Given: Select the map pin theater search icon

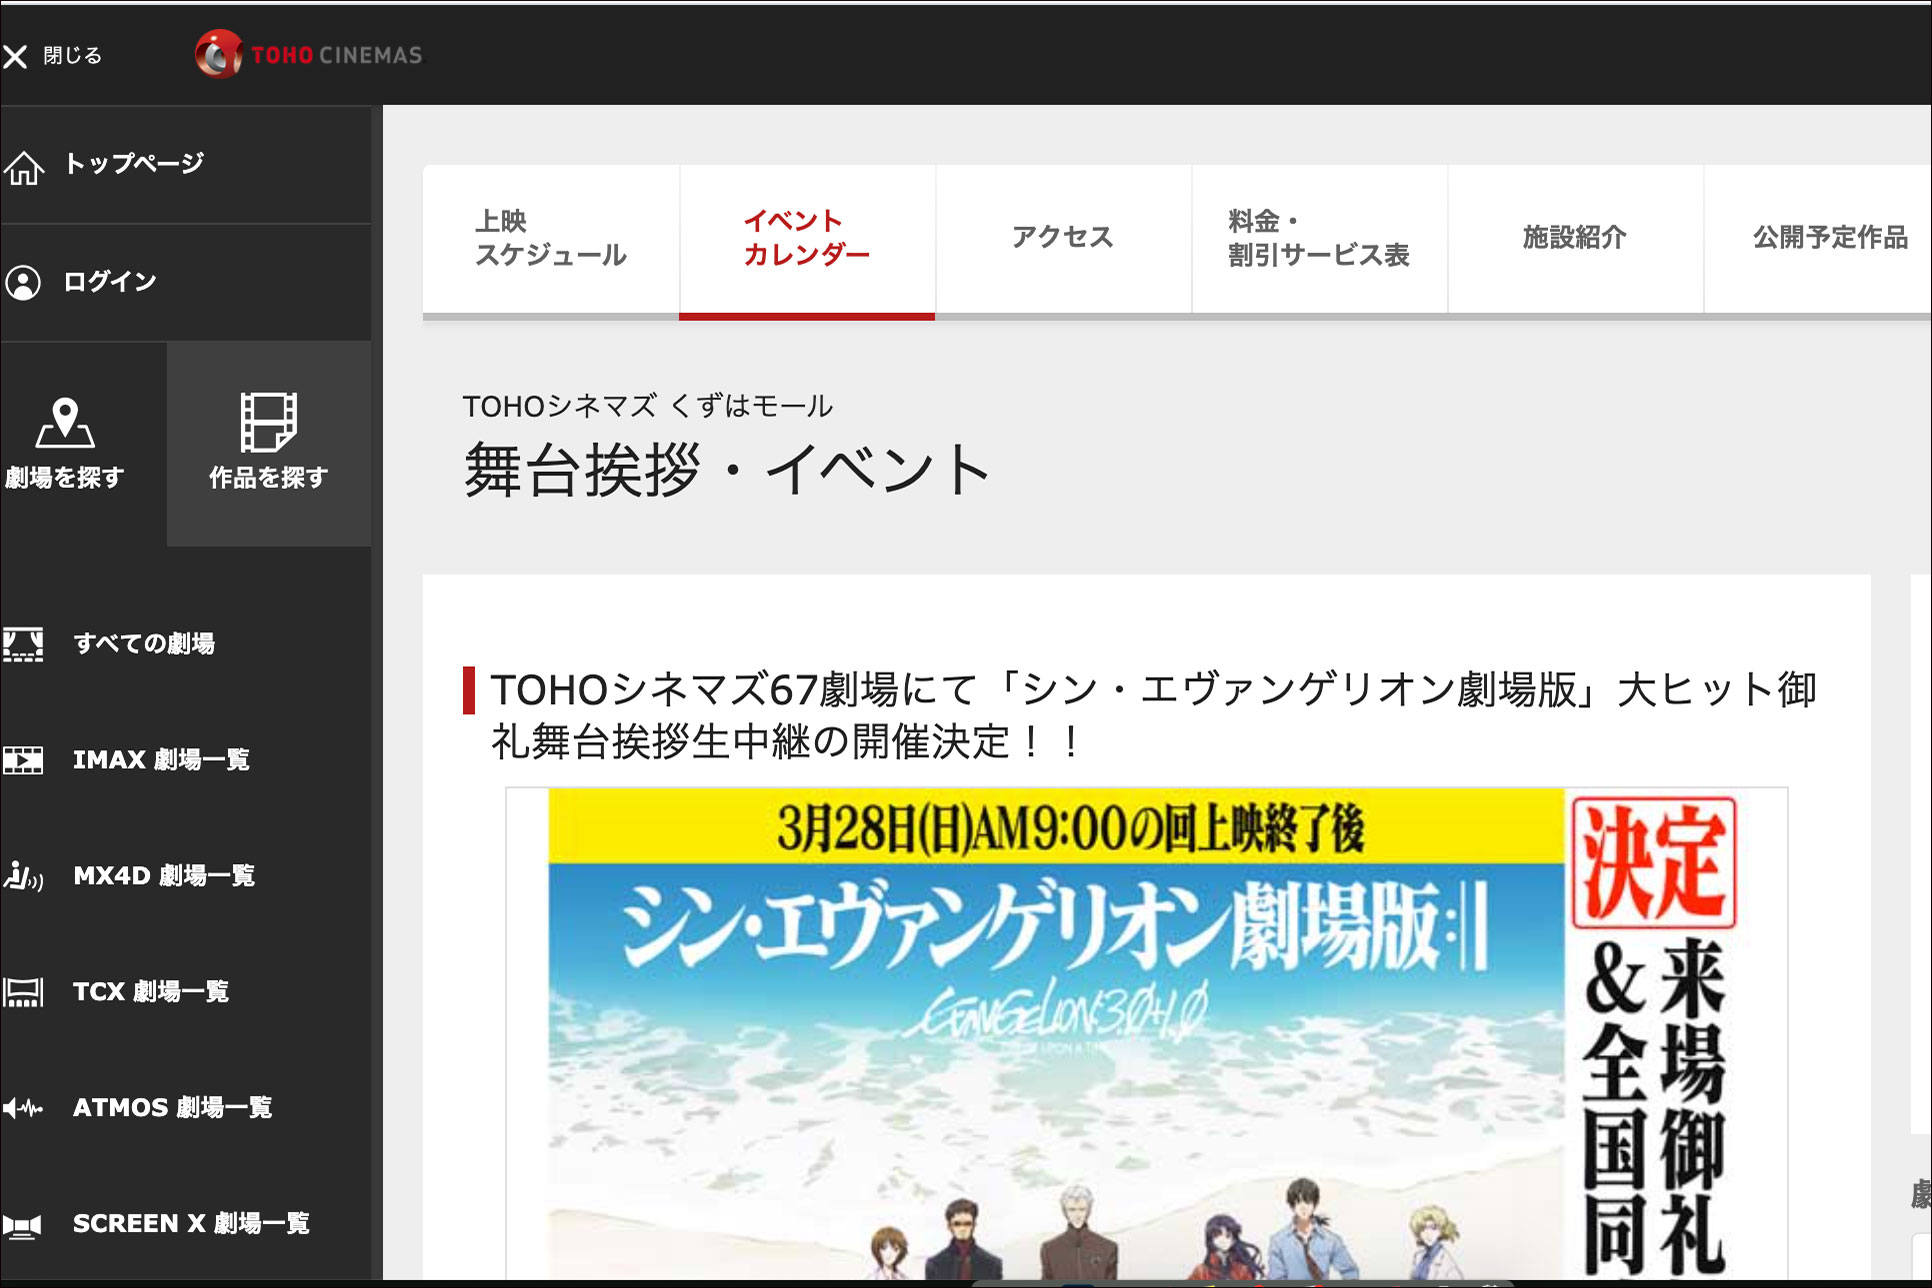Looking at the screenshot, I should 65,422.
